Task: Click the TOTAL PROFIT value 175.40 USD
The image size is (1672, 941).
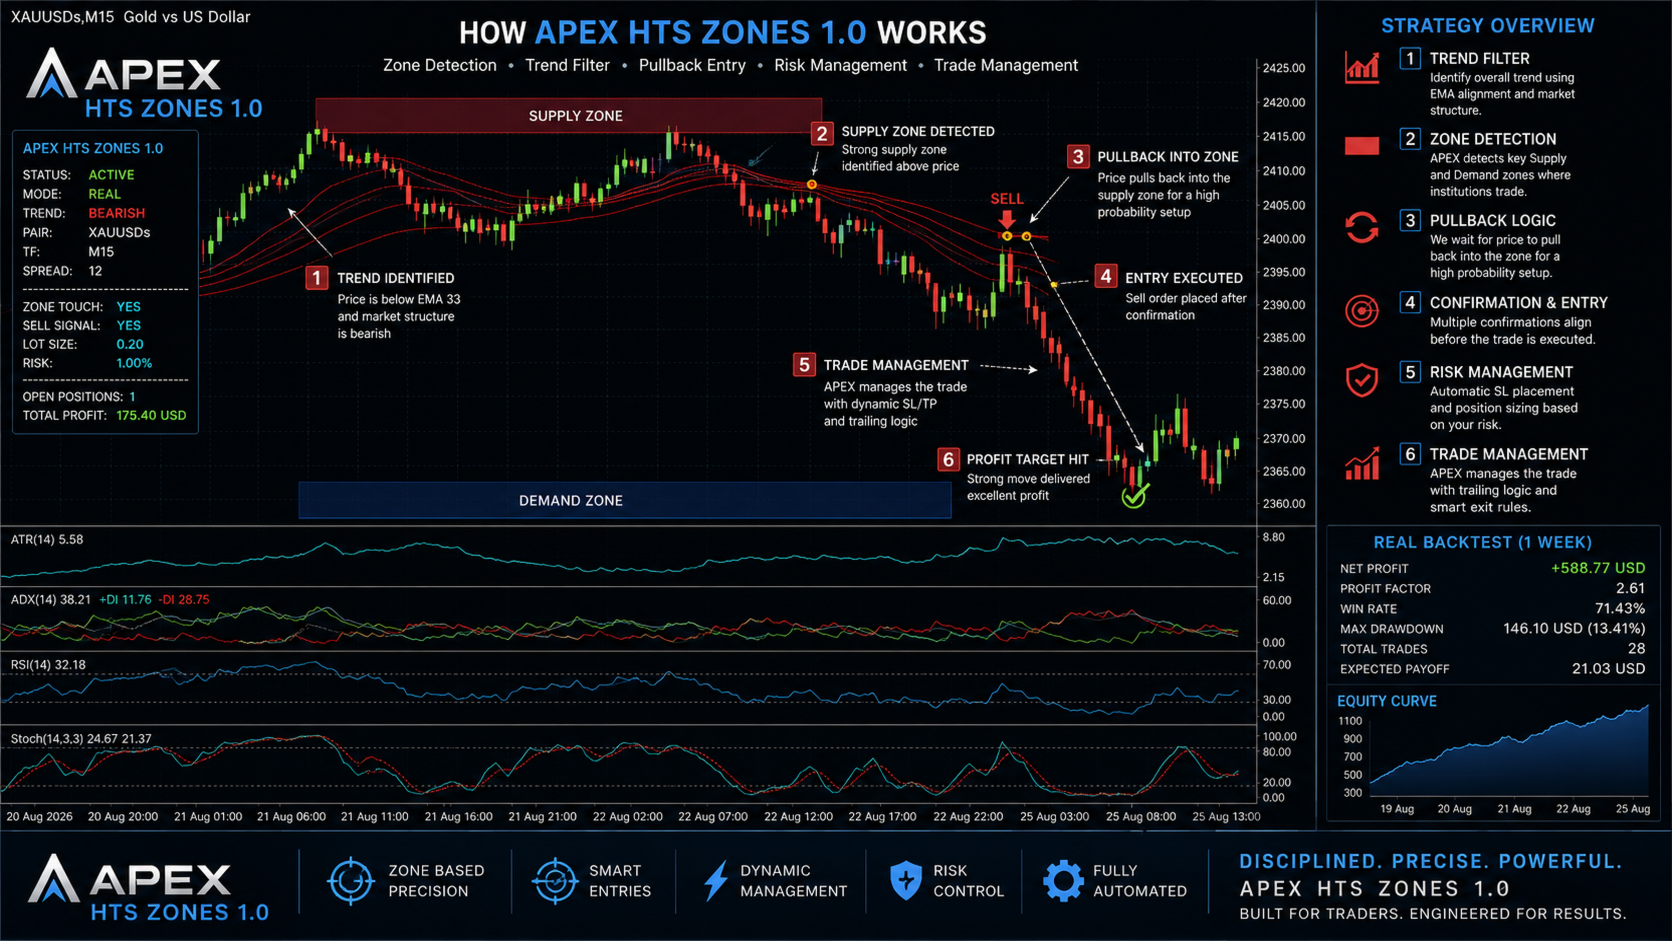Action: click(151, 415)
